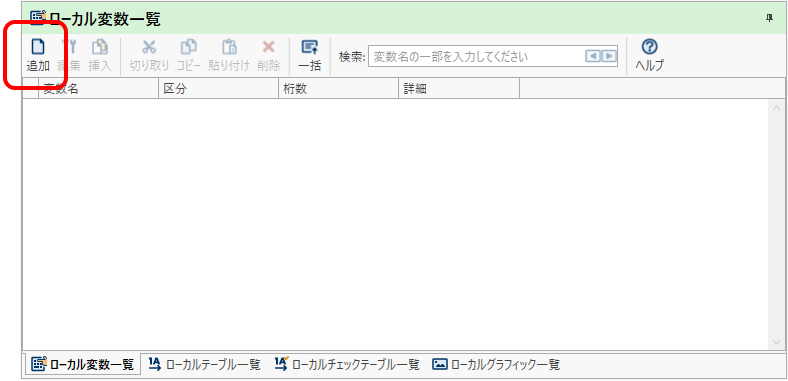Click the search next arrow button
Viewport: 788px width, 381px height.
609,56
